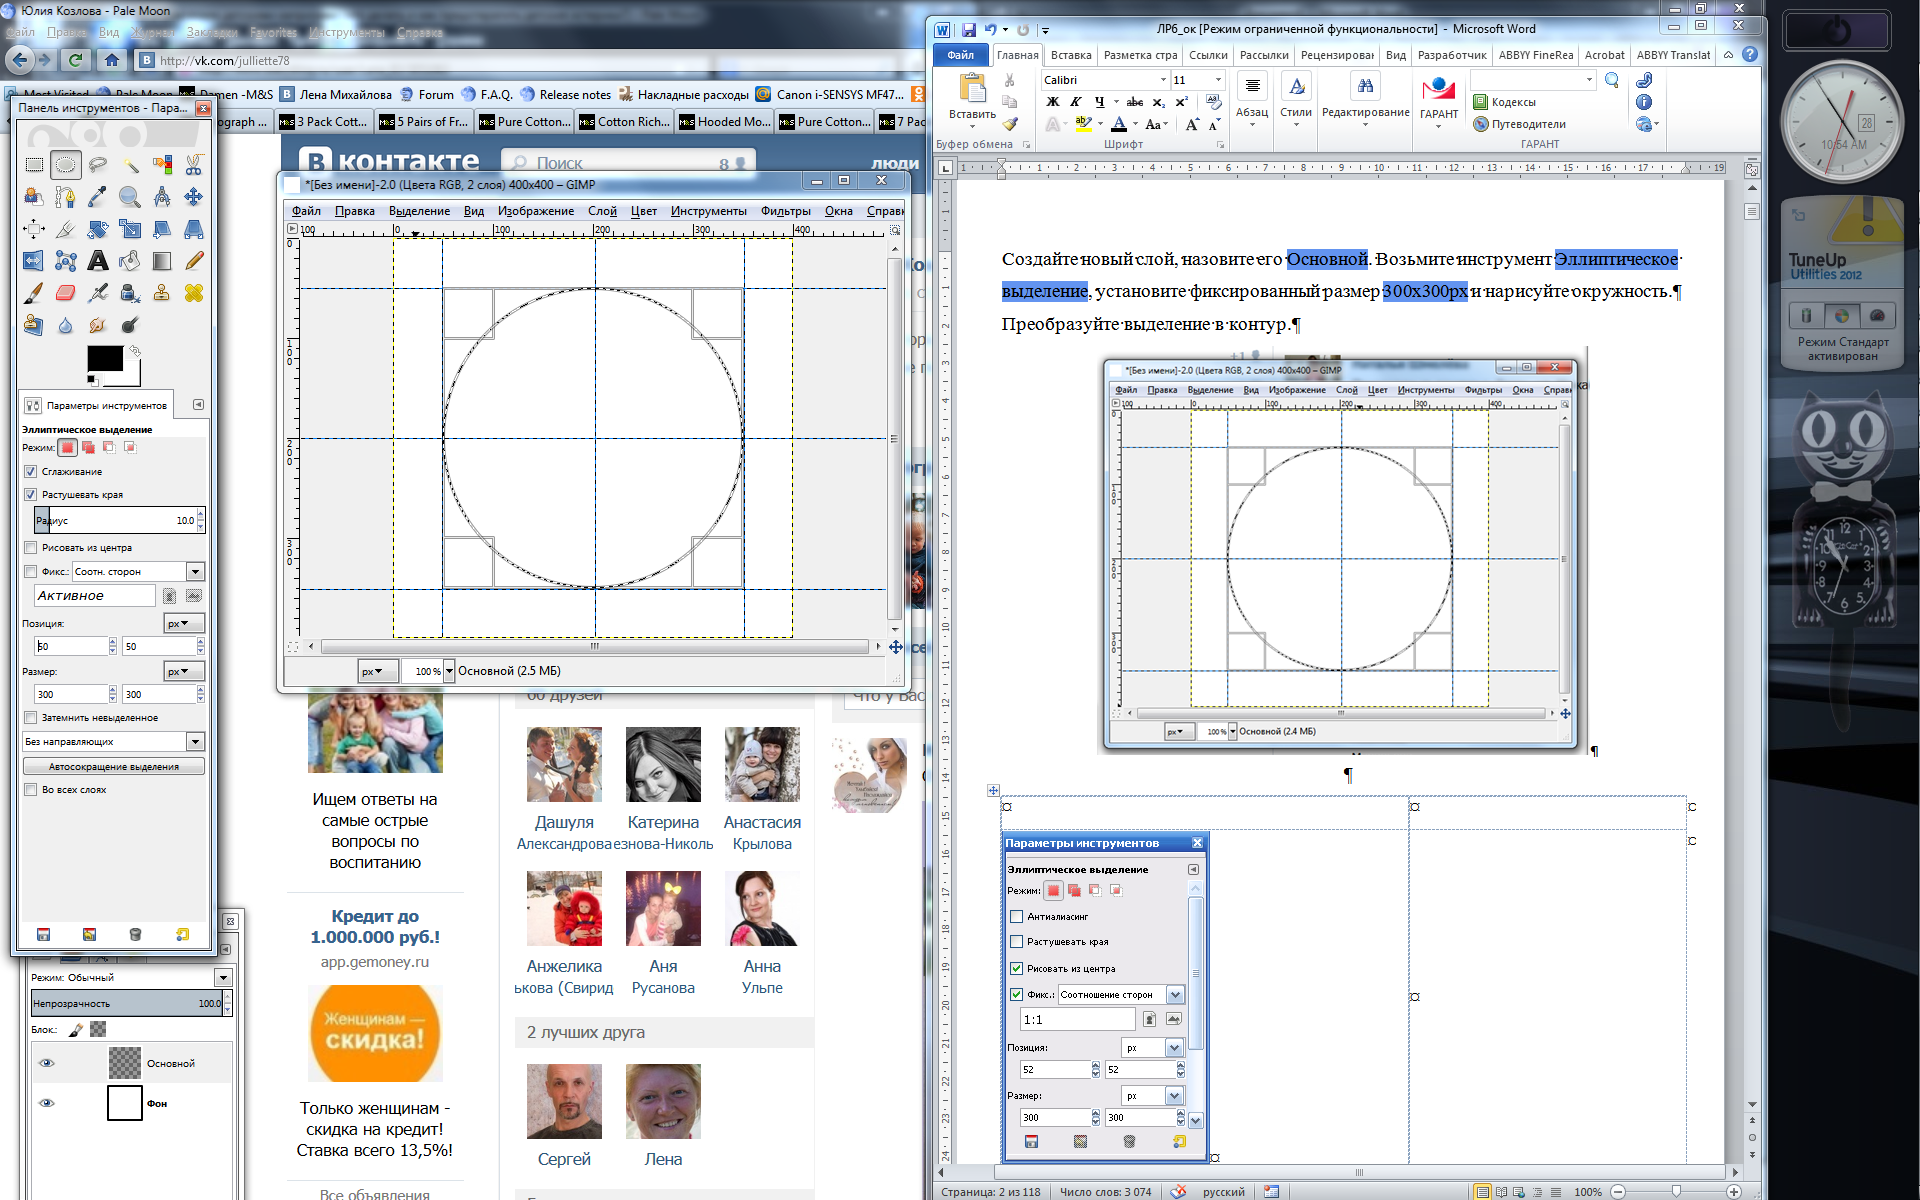
Task: Select the Bucket Fill tool
Action: [x=130, y=261]
